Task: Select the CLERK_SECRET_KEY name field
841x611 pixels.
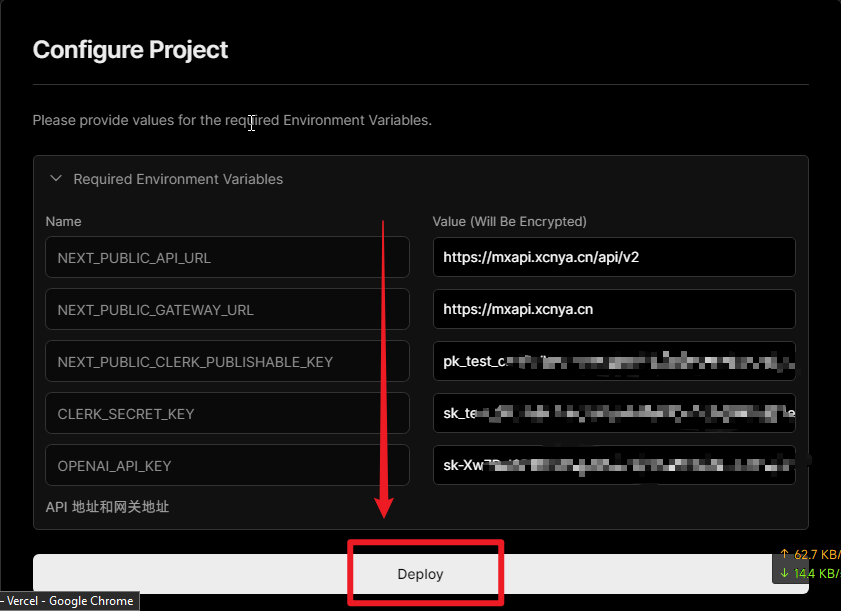Action: 227,414
